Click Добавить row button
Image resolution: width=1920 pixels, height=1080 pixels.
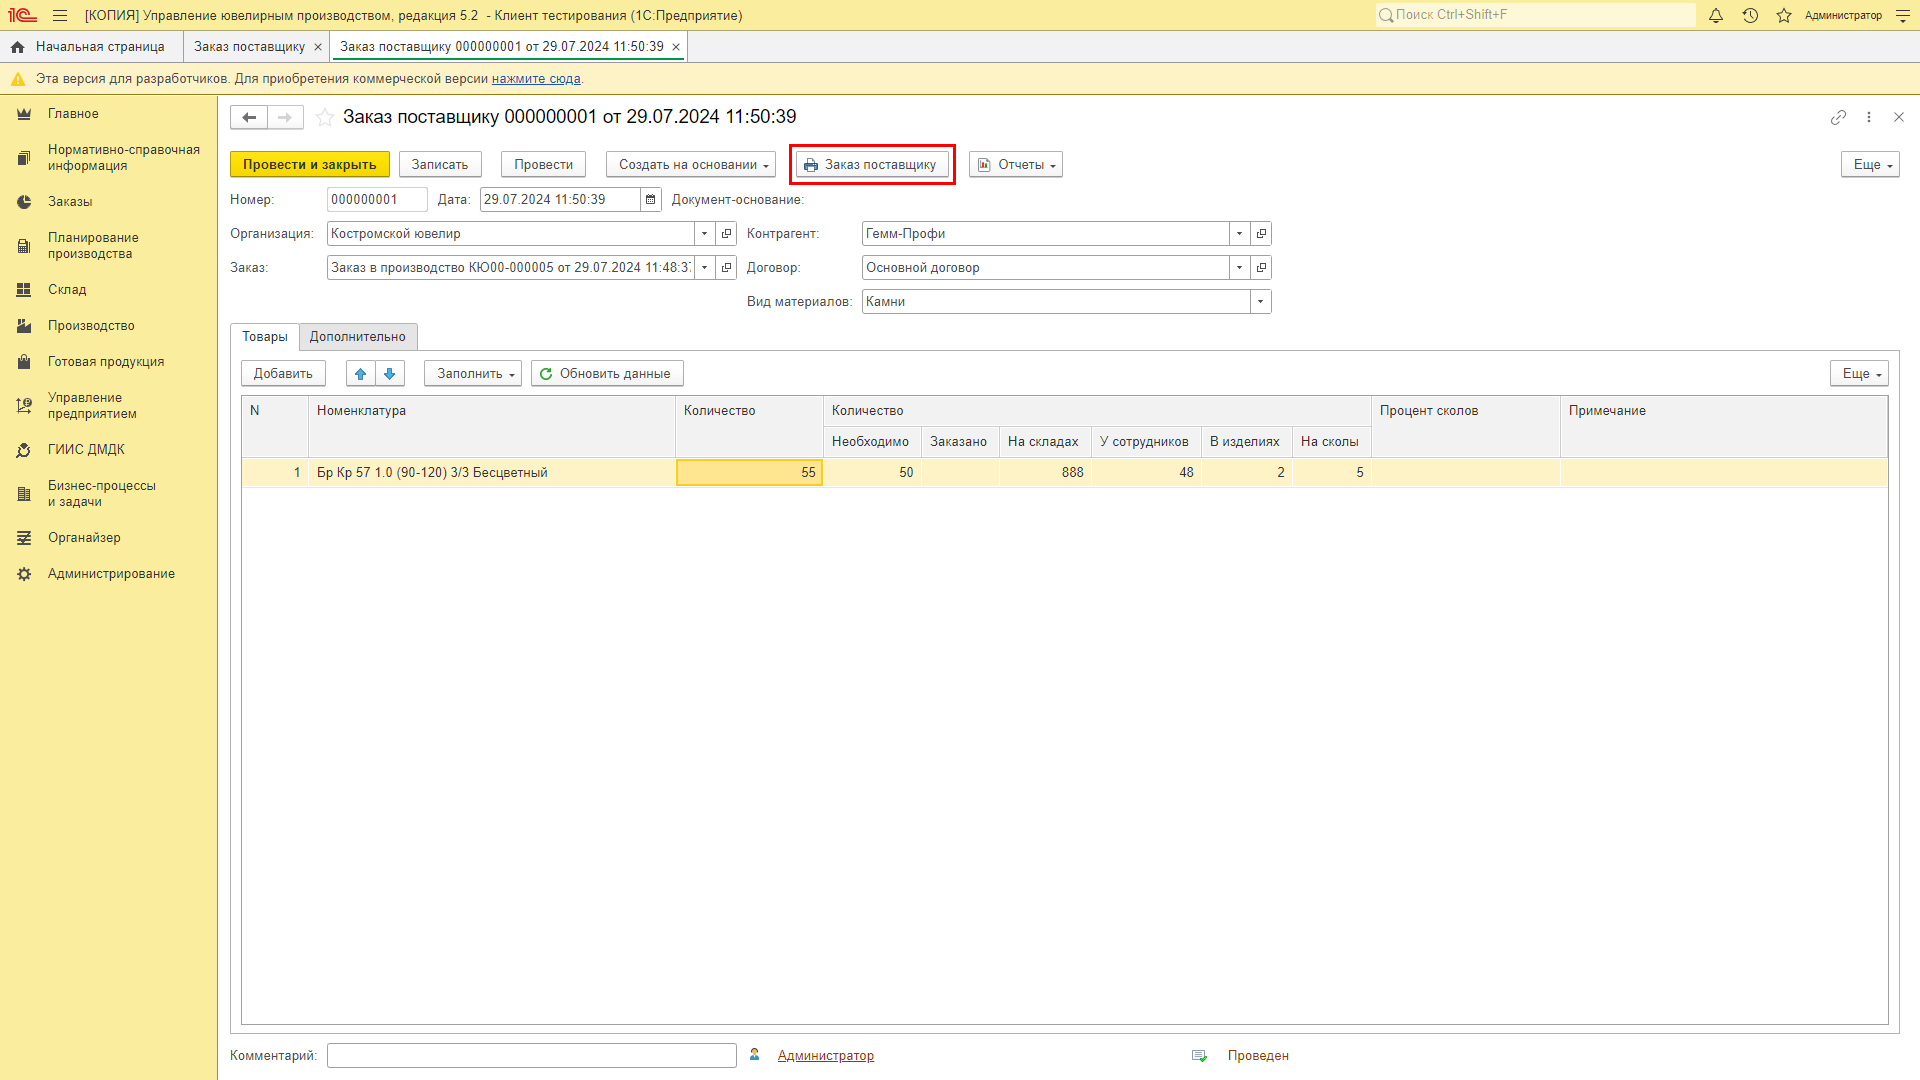point(283,374)
